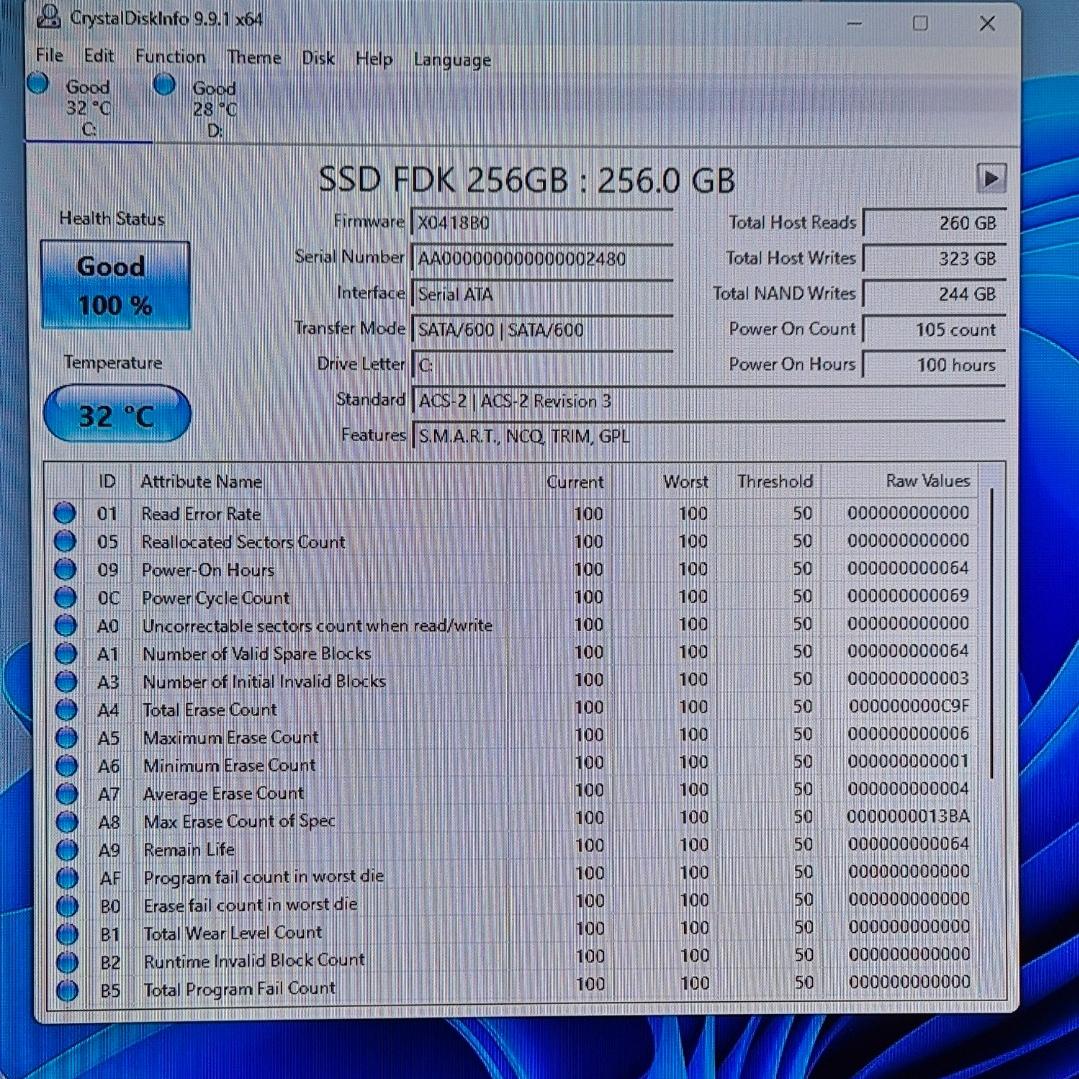Click Total Host Writes value 323 GB
The height and width of the screenshot is (1079, 1079).
pos(934,259)
